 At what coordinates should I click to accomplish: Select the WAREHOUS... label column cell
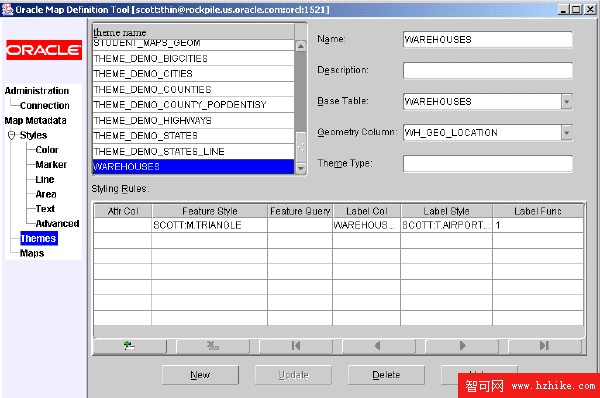pos(367,225)
